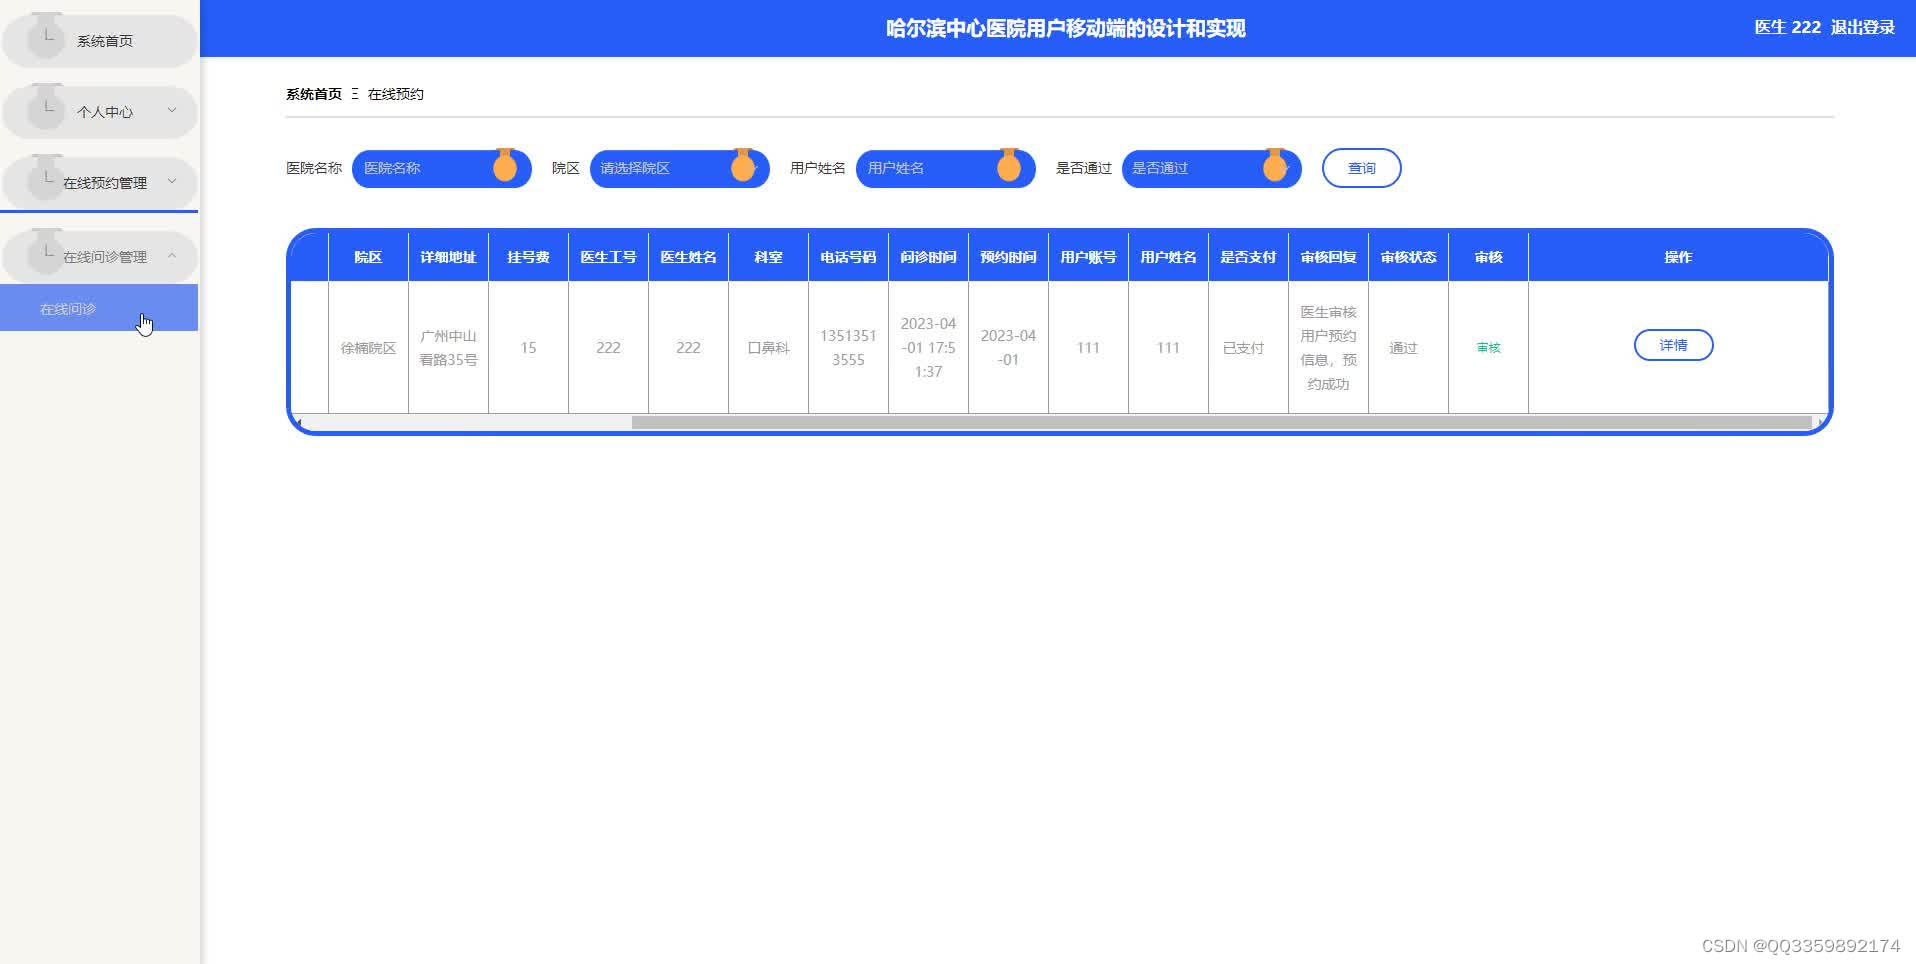This screenshot has height=964, width=1916.
Task: Open the 系统首页 sidebar menu item
Action: (x=99, y=41)
